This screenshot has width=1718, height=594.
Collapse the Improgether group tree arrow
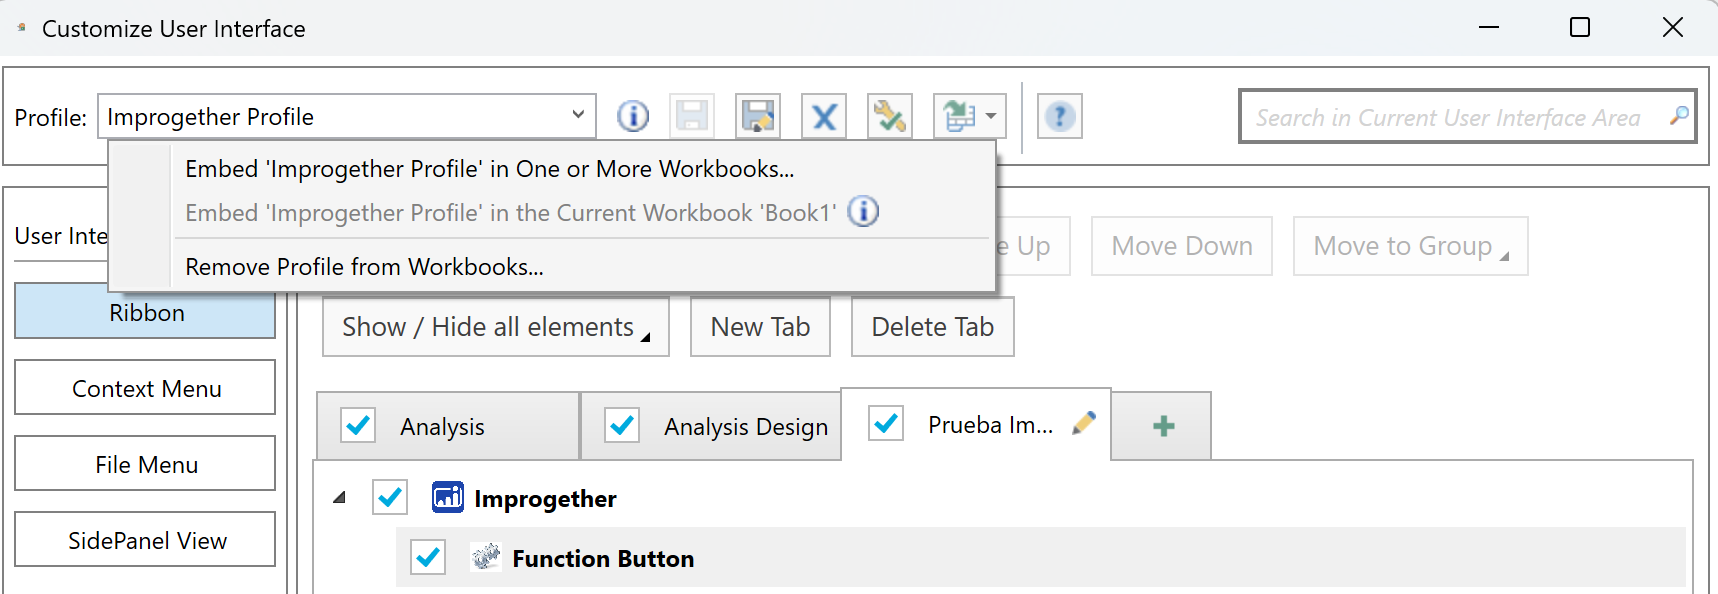(340, 497)
